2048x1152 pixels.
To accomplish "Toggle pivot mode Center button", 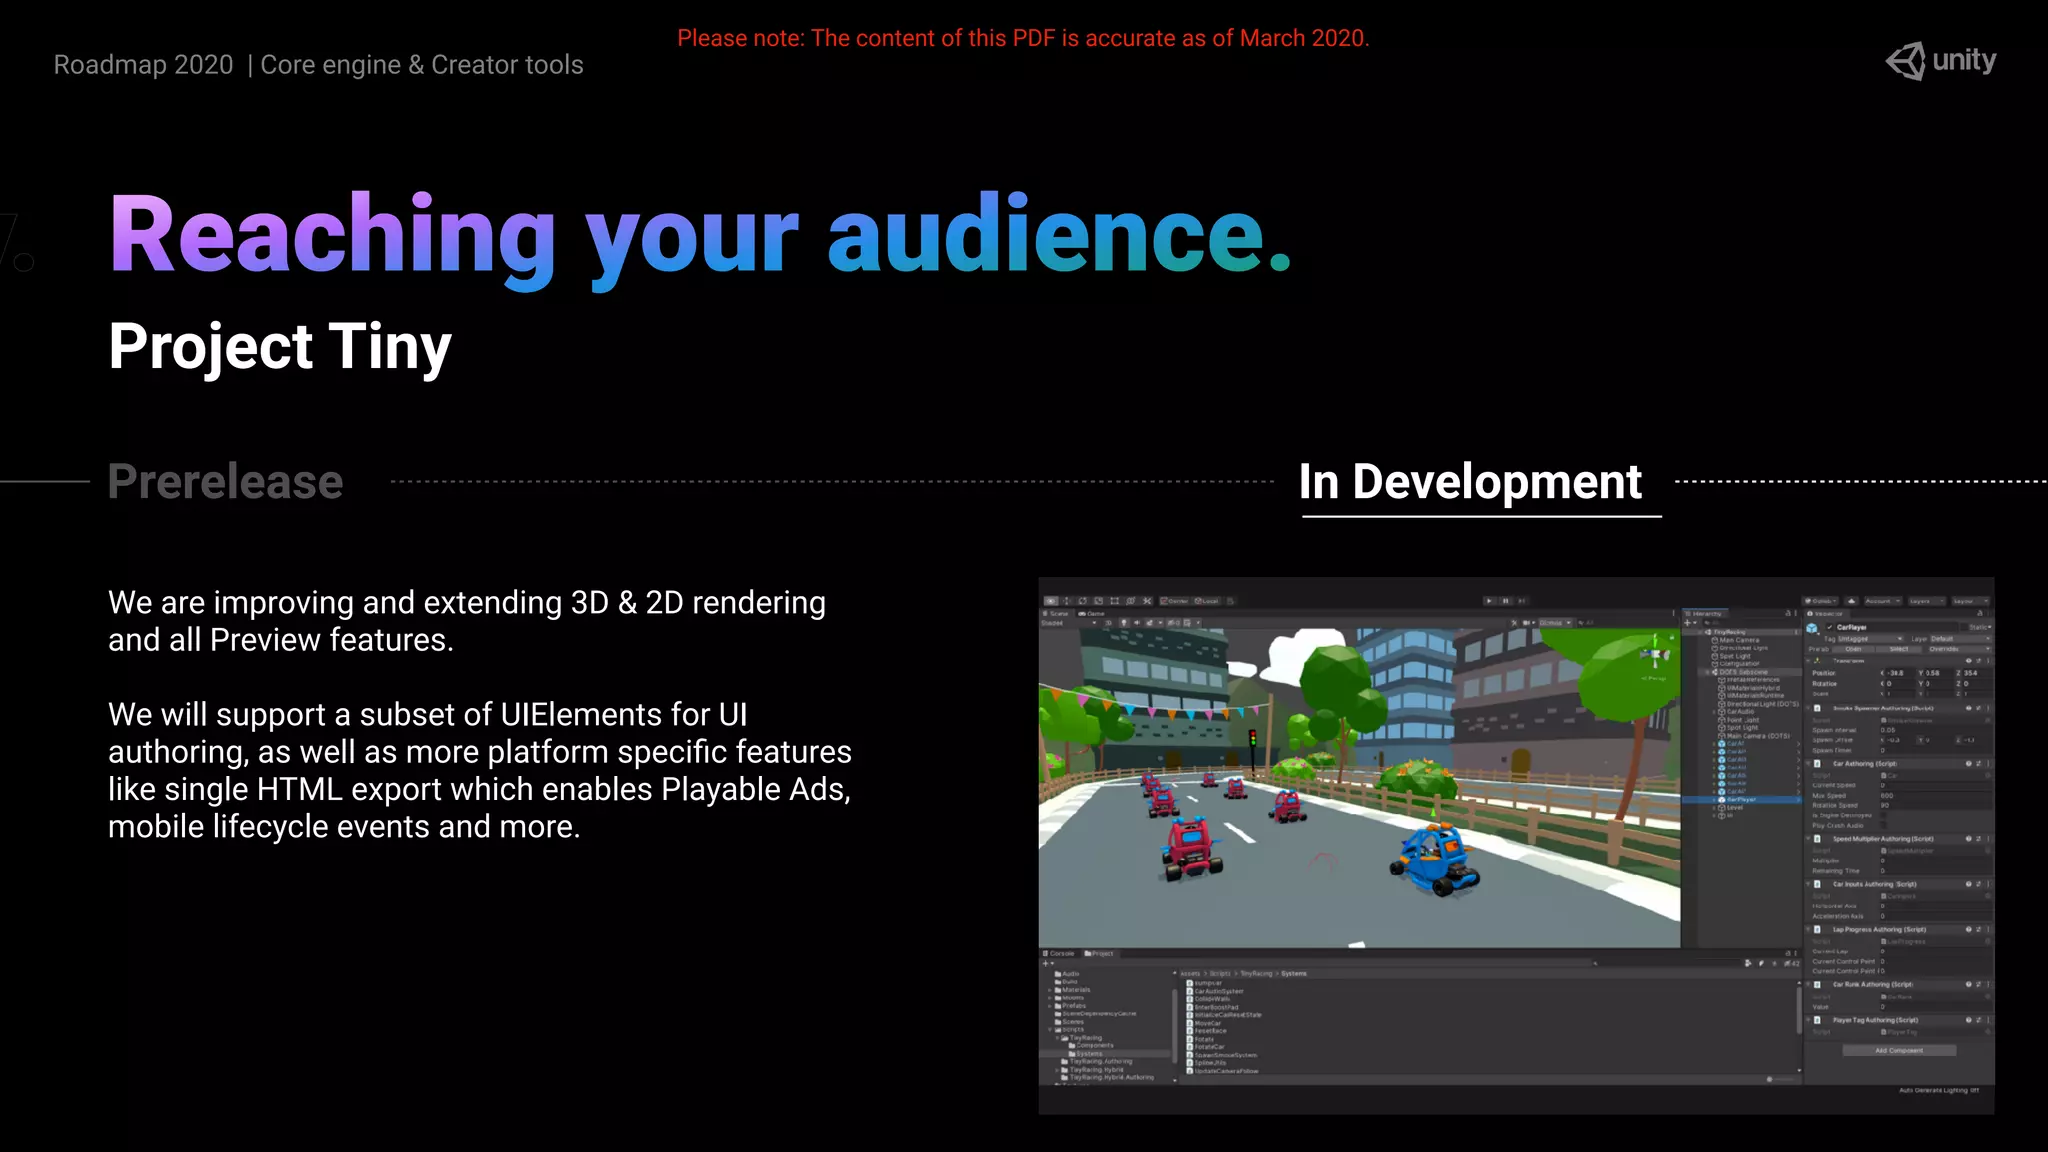I will [1175, 601].
